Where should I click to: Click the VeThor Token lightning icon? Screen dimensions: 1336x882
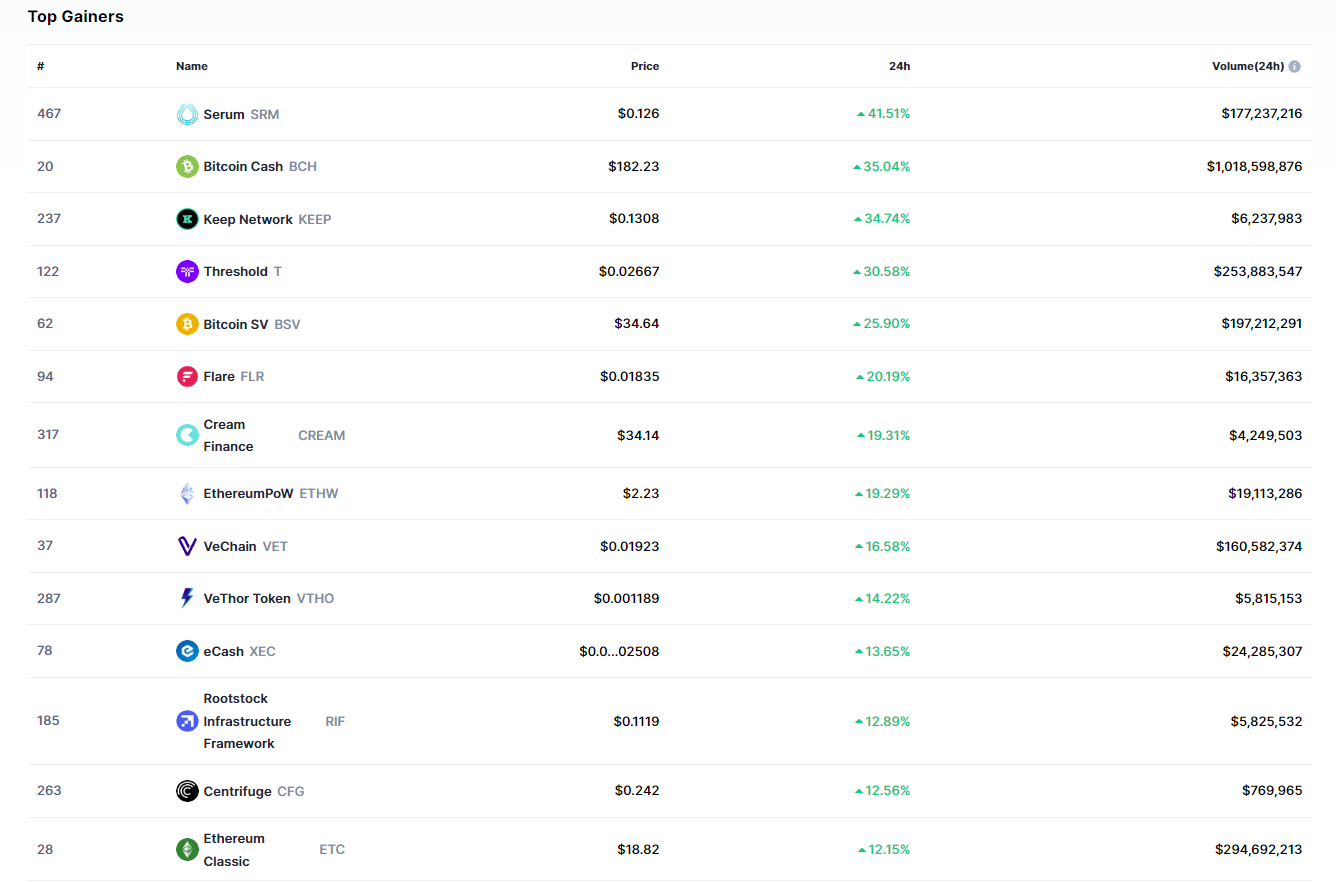[x=187, y=599]
